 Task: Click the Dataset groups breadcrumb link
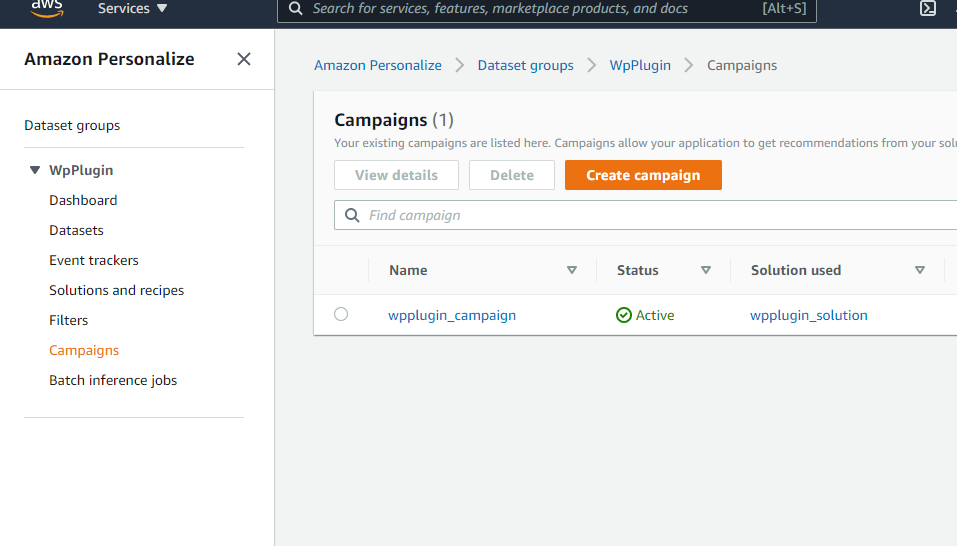tap(525, 65)
